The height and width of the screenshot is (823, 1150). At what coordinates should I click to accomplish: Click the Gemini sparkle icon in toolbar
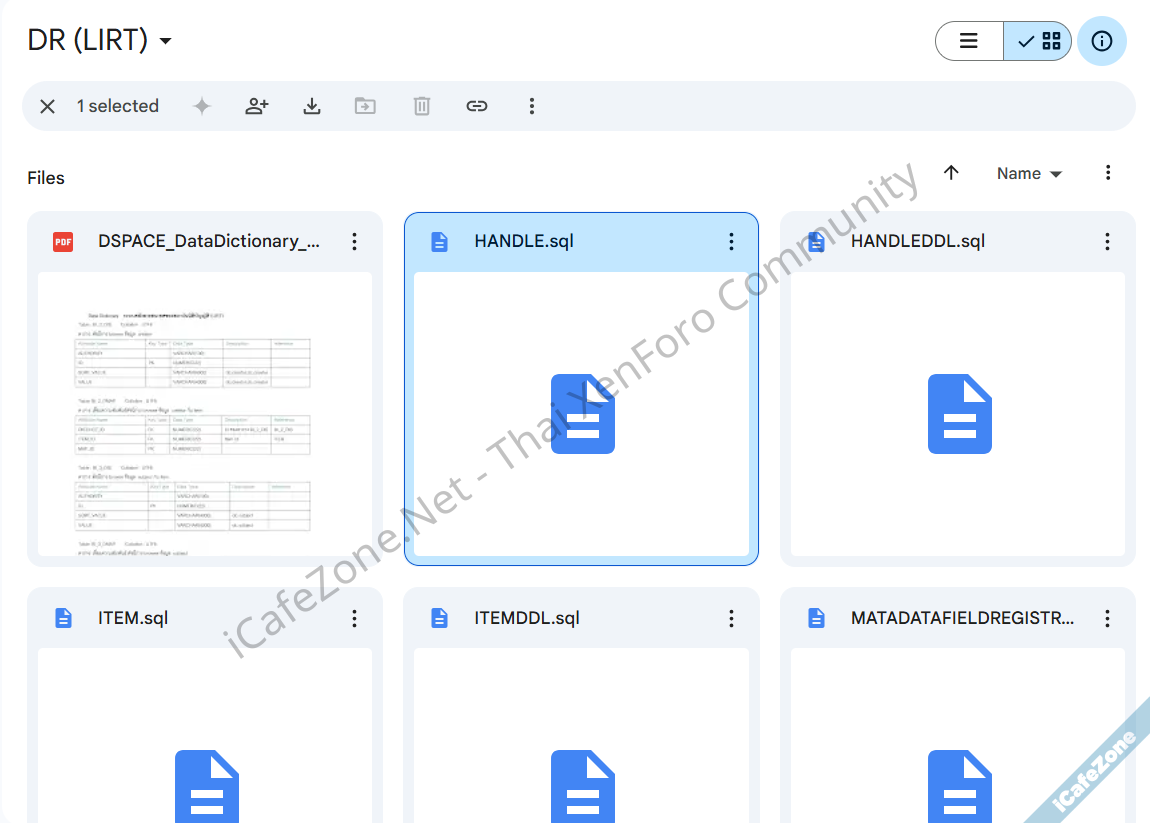pos(202,106)
